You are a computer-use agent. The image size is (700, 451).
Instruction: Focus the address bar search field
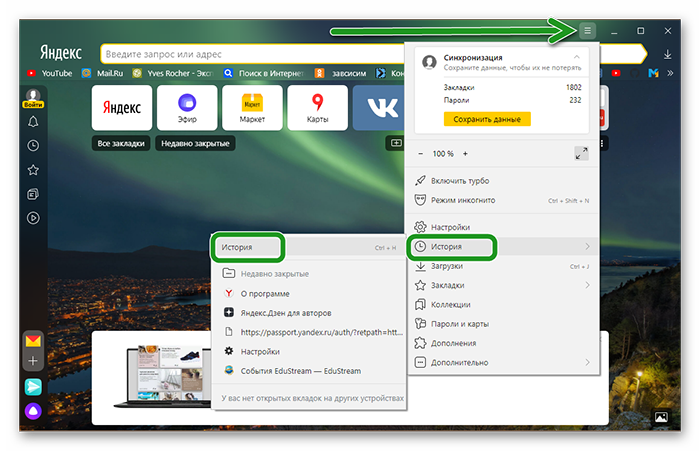click(252, 54)
